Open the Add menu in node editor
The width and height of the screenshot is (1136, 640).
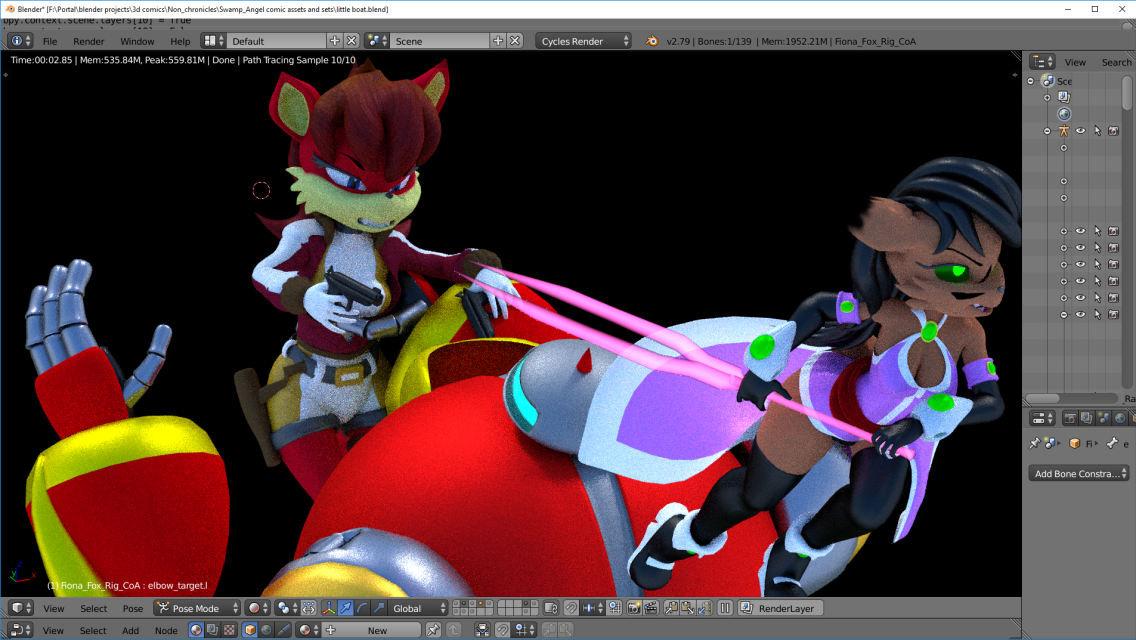click(130, 631)
